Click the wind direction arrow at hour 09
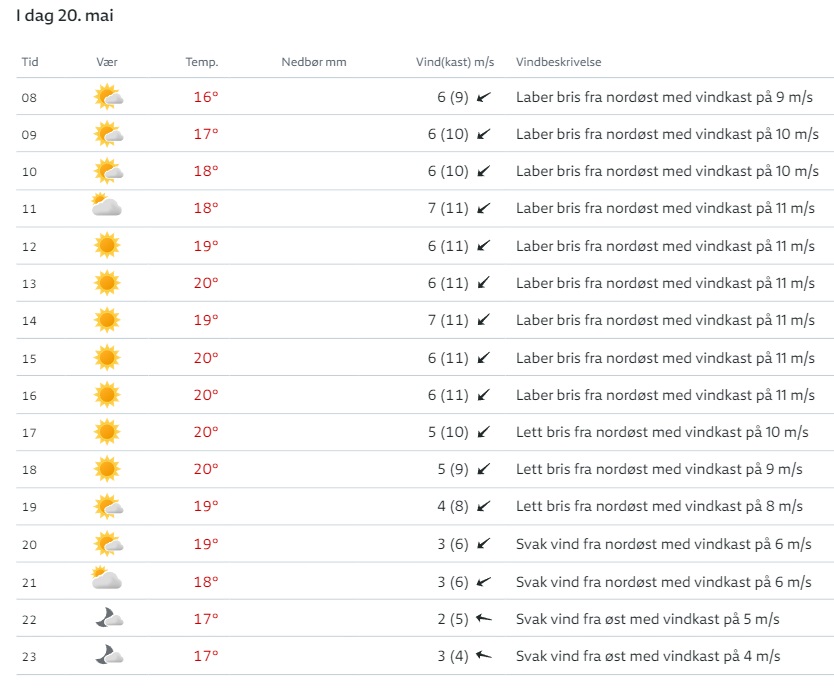This screenshot has height=692, width=834. pos(484,134)
